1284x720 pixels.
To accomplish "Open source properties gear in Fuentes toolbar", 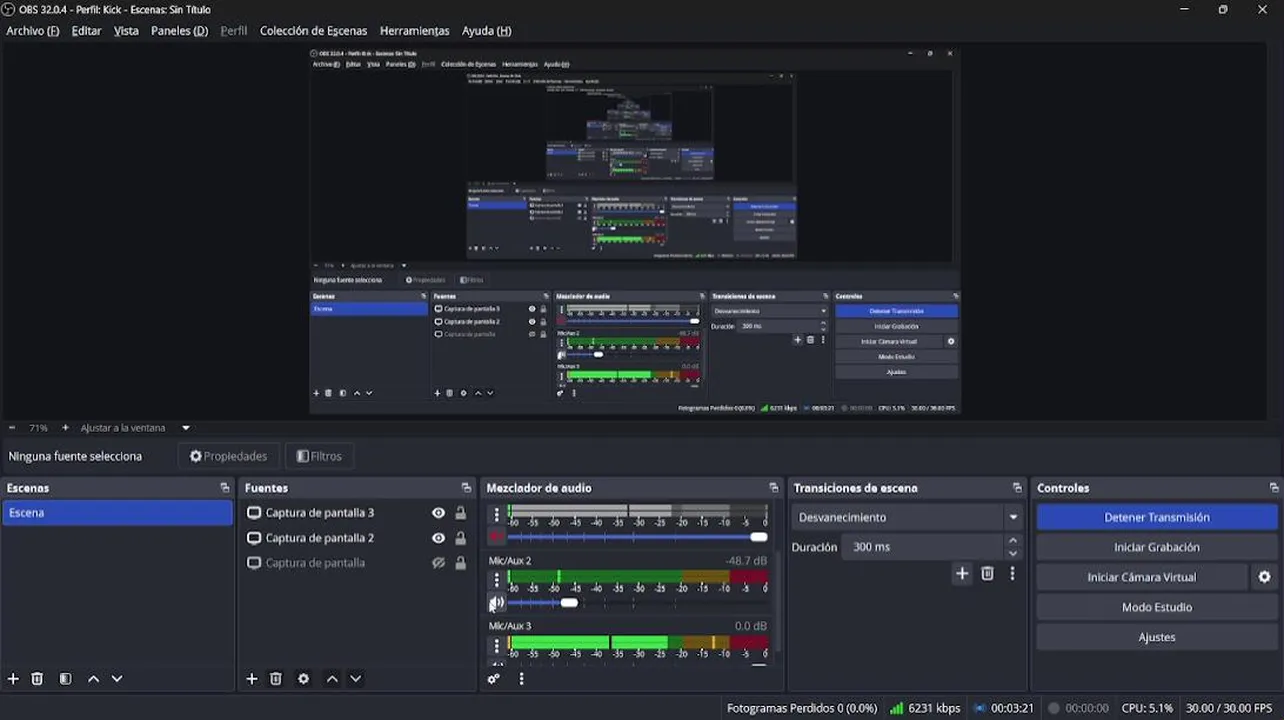I will (x=304, y=678).
